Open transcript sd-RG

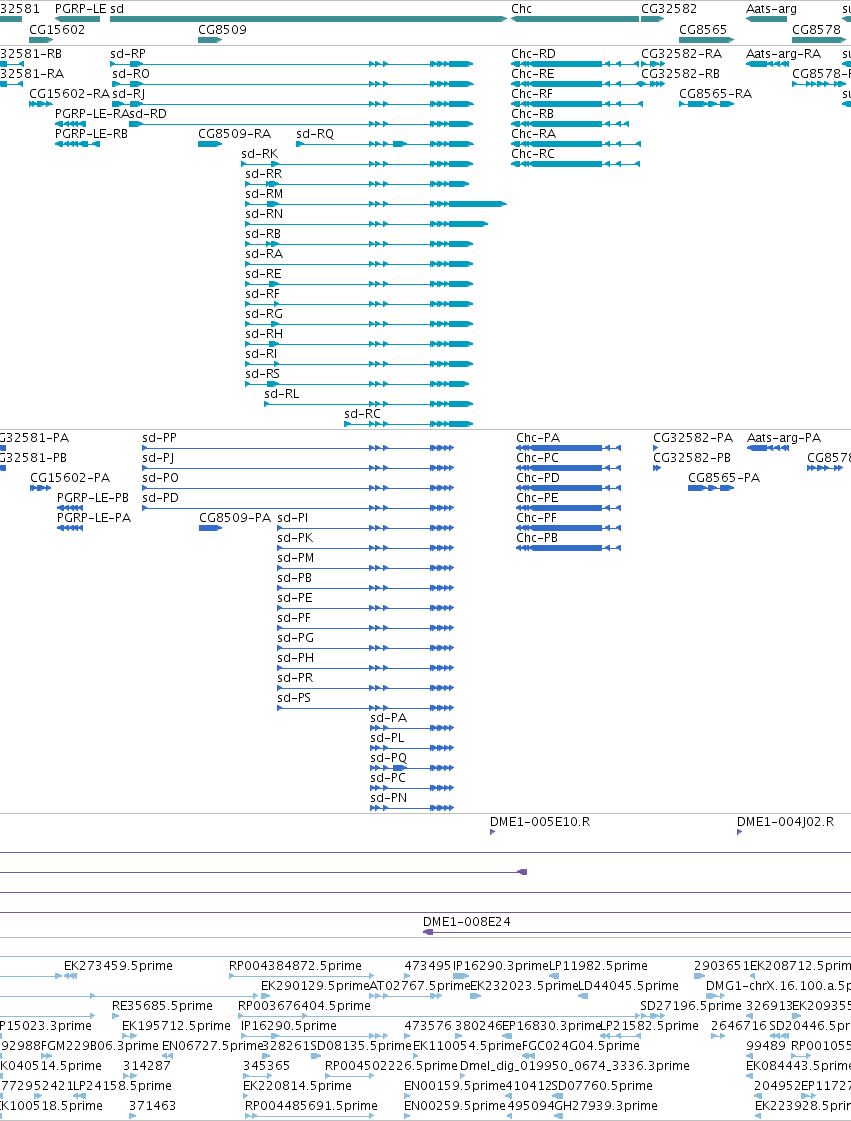(x=264, y=314)
